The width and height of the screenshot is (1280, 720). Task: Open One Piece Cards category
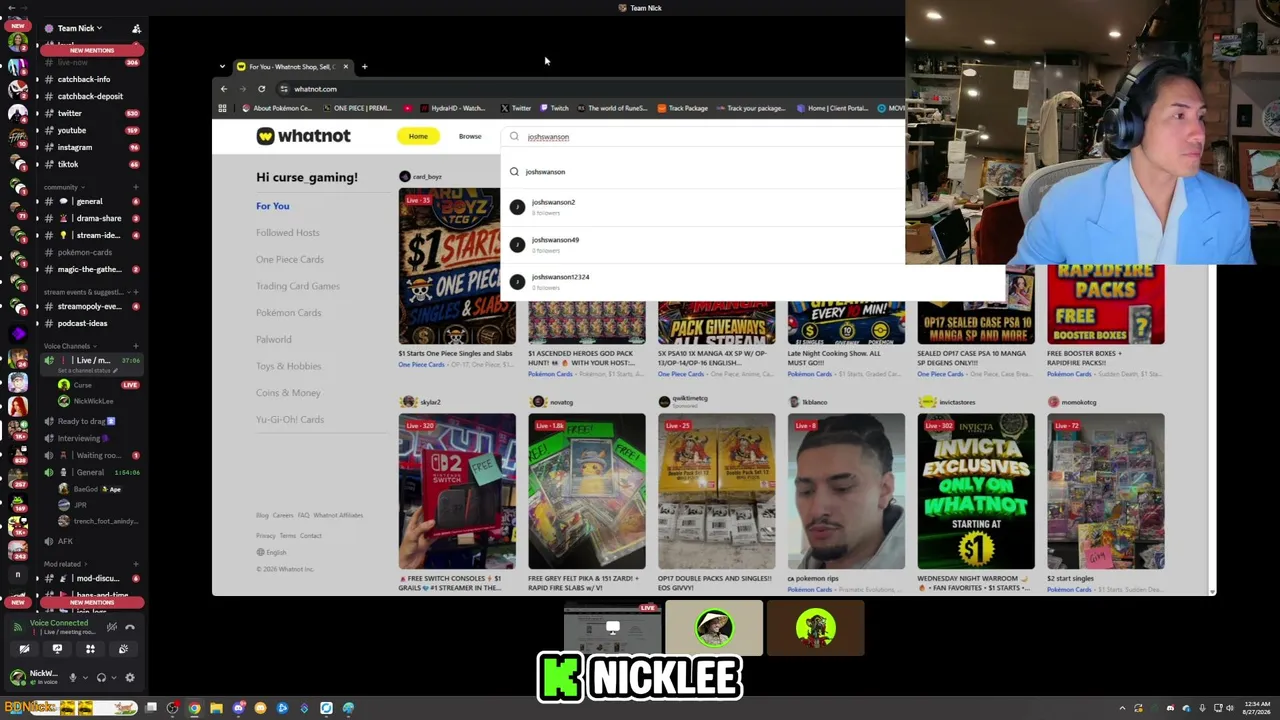[290, 259]
